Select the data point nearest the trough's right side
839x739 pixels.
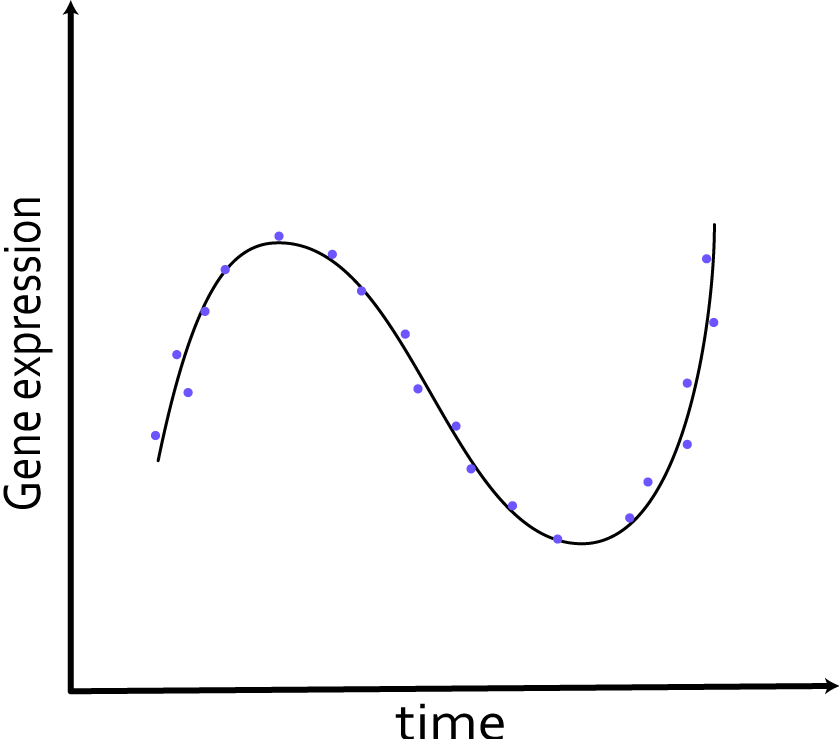point(630,517)
